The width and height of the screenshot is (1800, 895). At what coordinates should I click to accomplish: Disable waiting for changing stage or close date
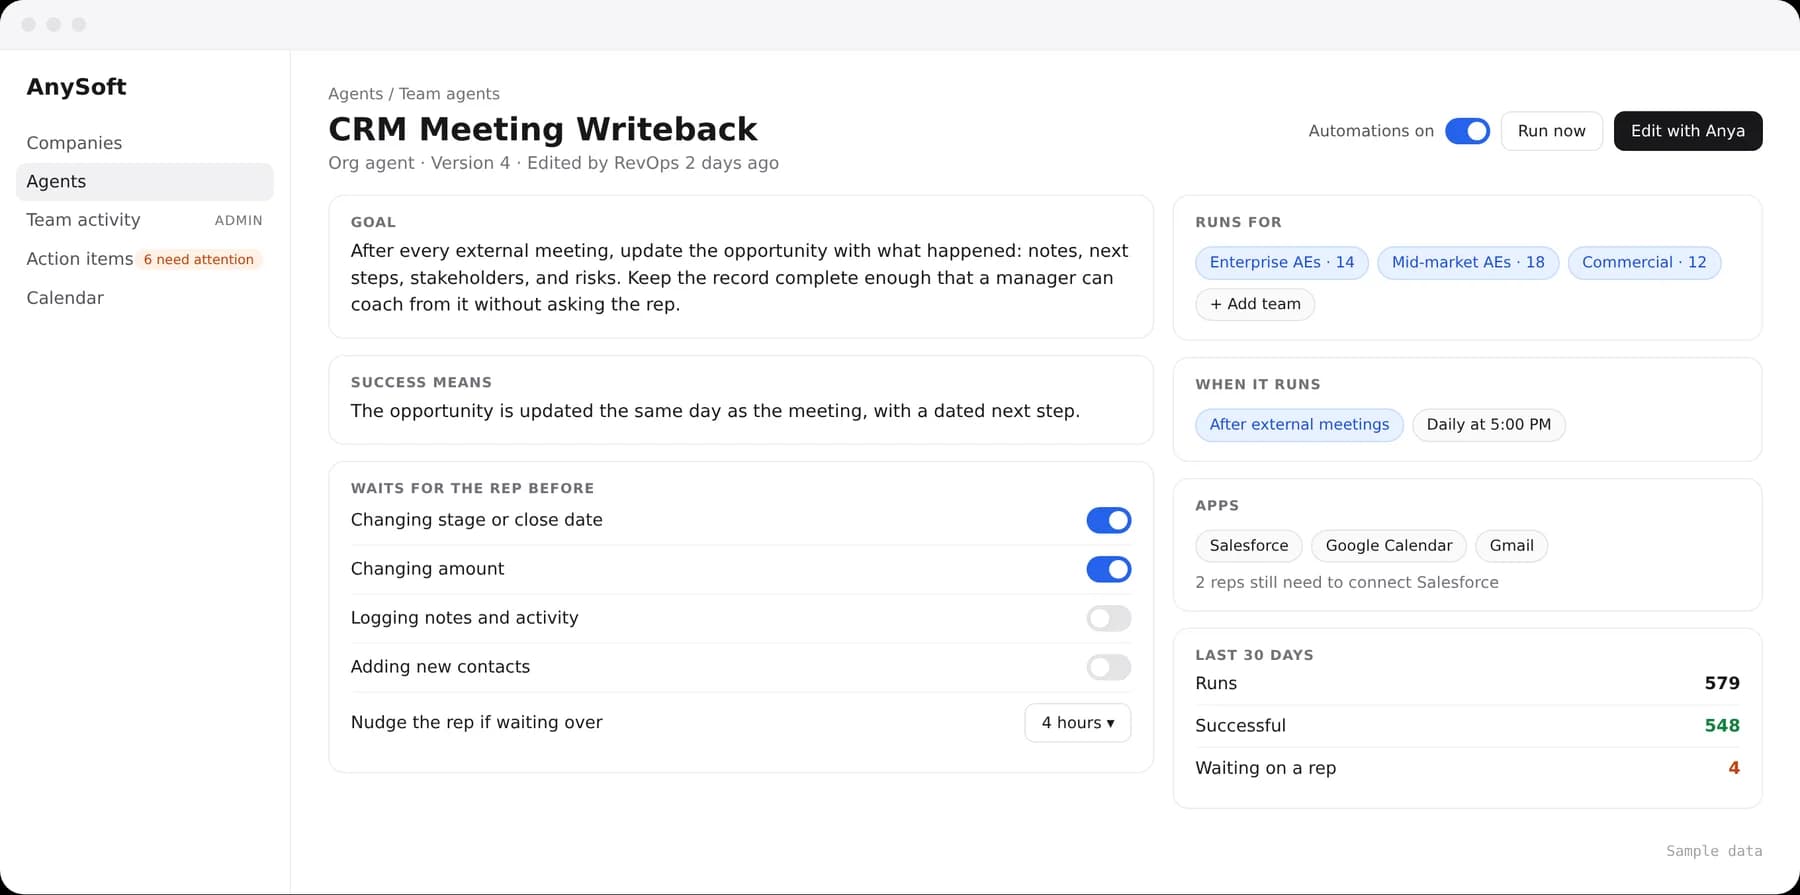1109,520
